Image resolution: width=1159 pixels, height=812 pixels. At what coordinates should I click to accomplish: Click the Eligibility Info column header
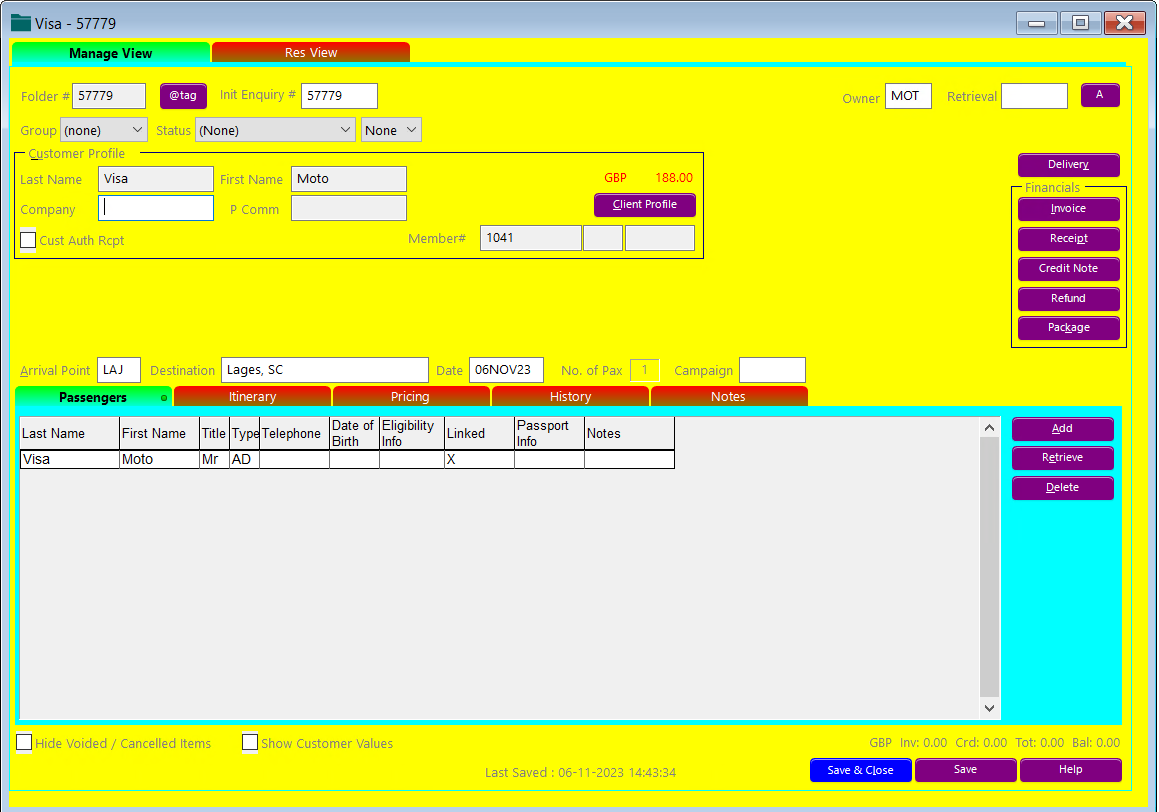[412, 434]
